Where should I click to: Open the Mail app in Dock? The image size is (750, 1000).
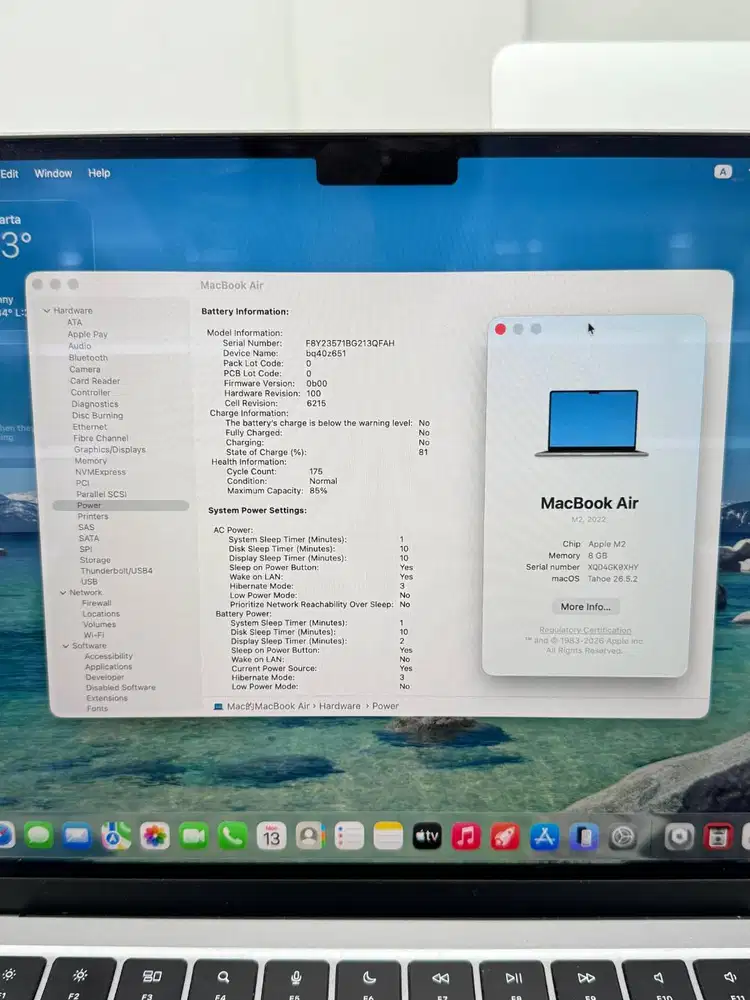[x=77, y=835]
